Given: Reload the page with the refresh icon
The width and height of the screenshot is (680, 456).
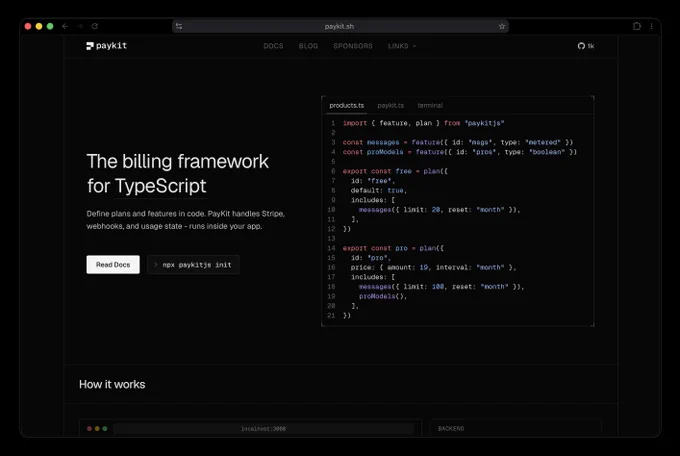Looking at the screenshot, I should coord(95,26).
